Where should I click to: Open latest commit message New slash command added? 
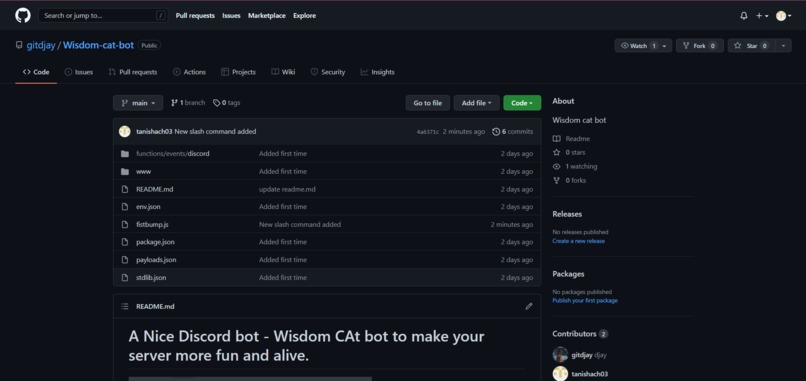click(x=215, y=132)
